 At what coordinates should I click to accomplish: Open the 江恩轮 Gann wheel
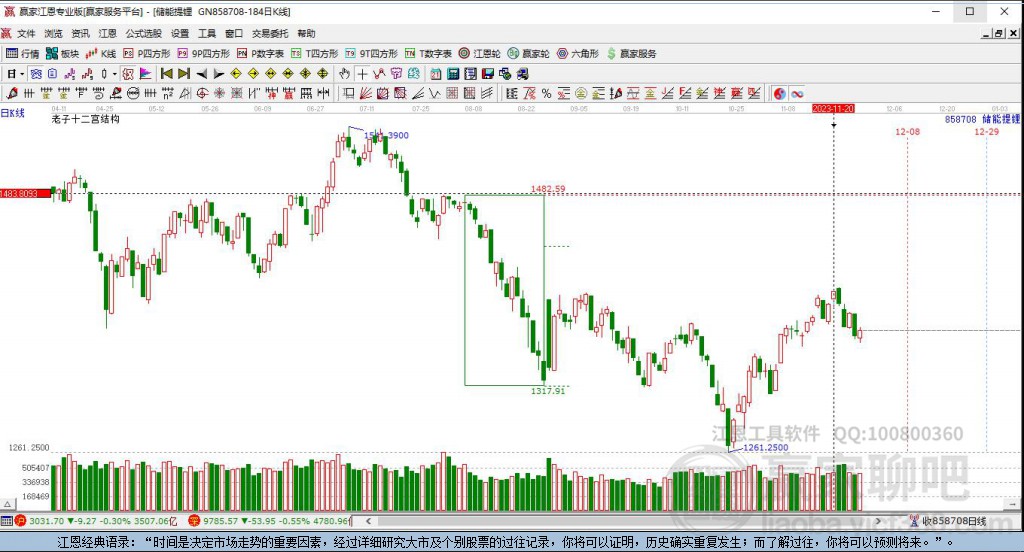coord(480,54)
